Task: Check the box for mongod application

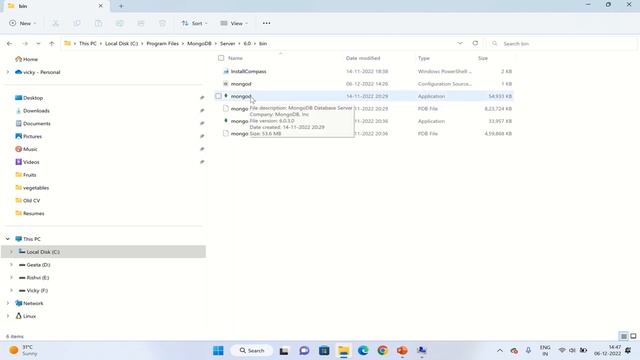Action: click(218, 96)
